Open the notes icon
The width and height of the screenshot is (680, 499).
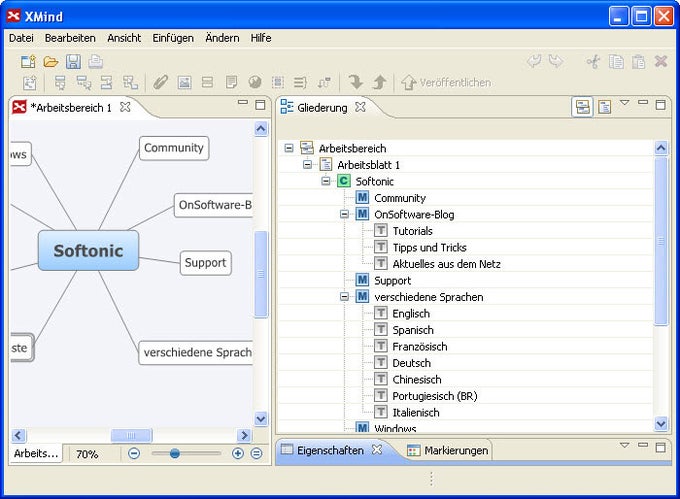tap(231, 82)
